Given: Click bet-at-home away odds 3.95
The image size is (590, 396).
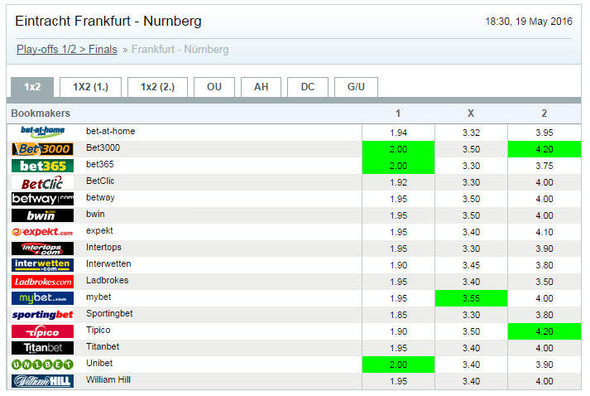Looking at the screenshot, I should pos(544,133).
